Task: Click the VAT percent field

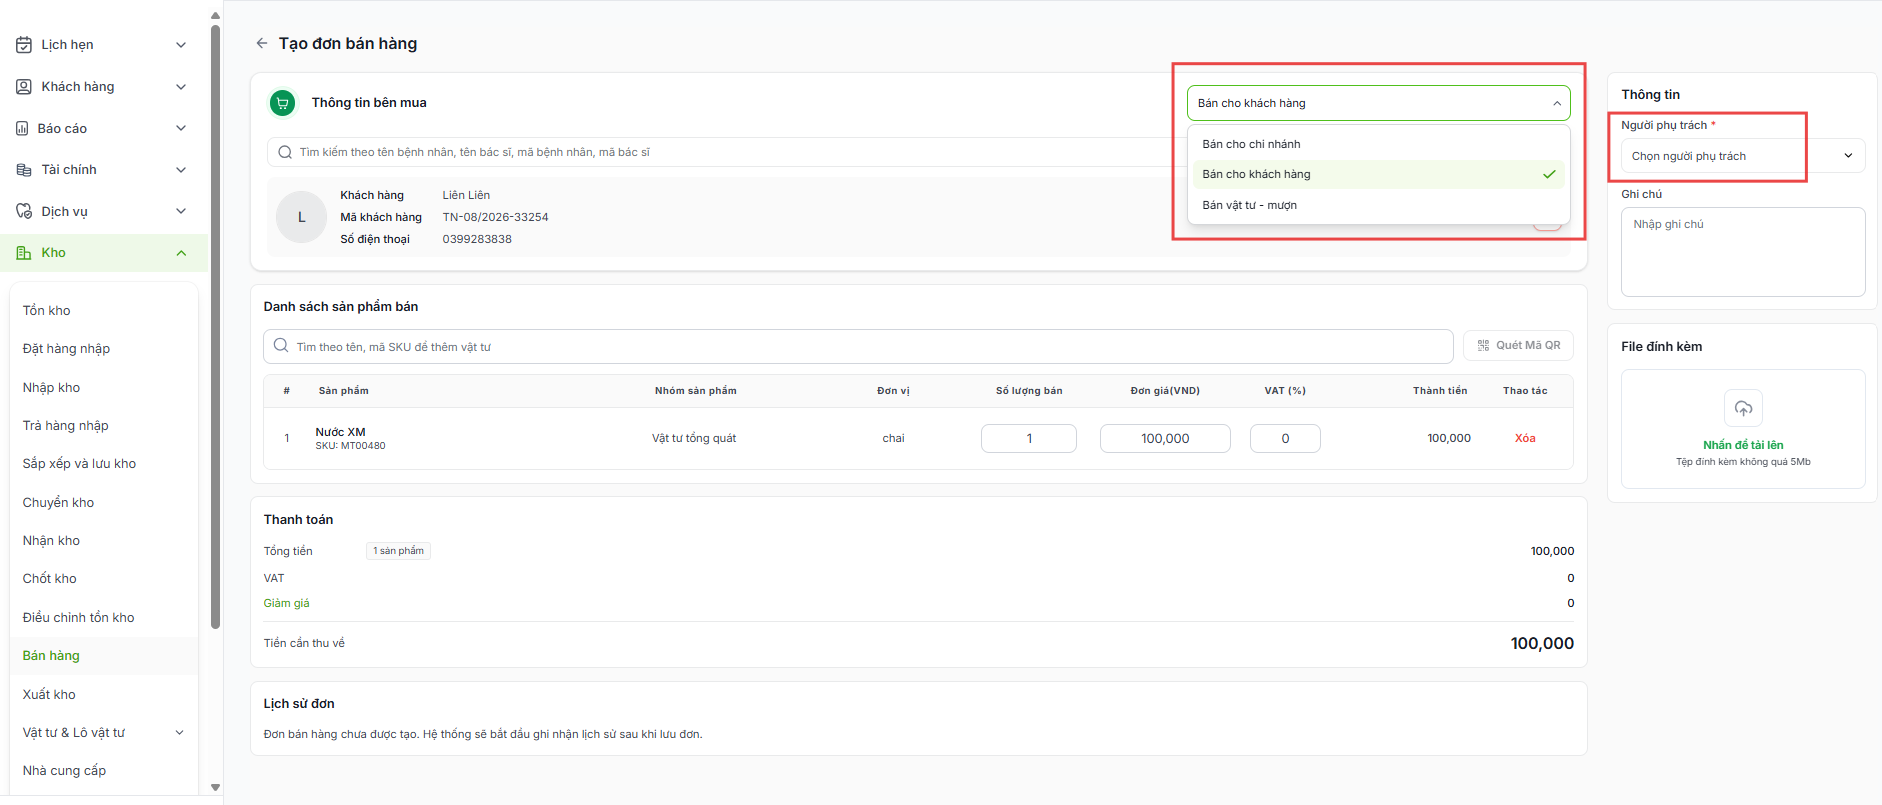Action: click(x=1285, y=438)
